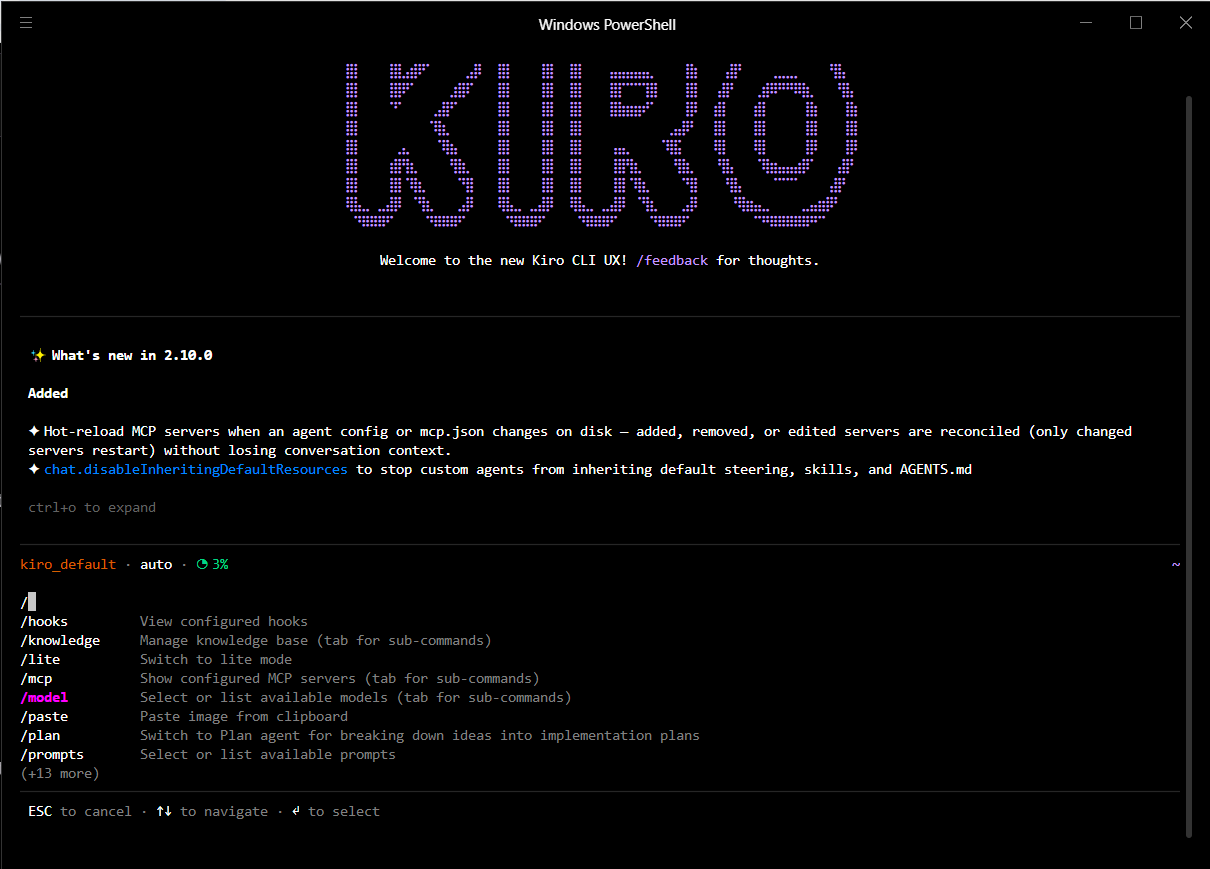The width and height of the screenshot is (1210, 869).
Task: Click the What's new in 2.10.0 heading
Action: pyautogui.click(x=132, y=356)
